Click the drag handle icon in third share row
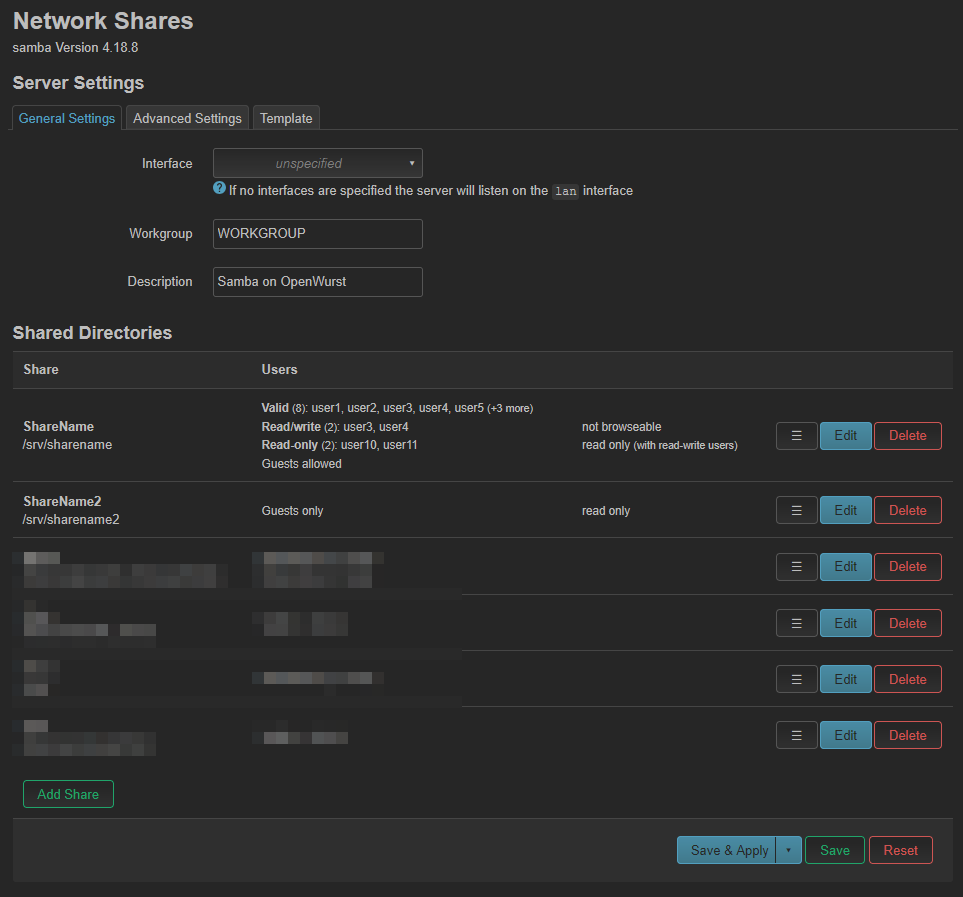963x897 pixels. (796, 566)
